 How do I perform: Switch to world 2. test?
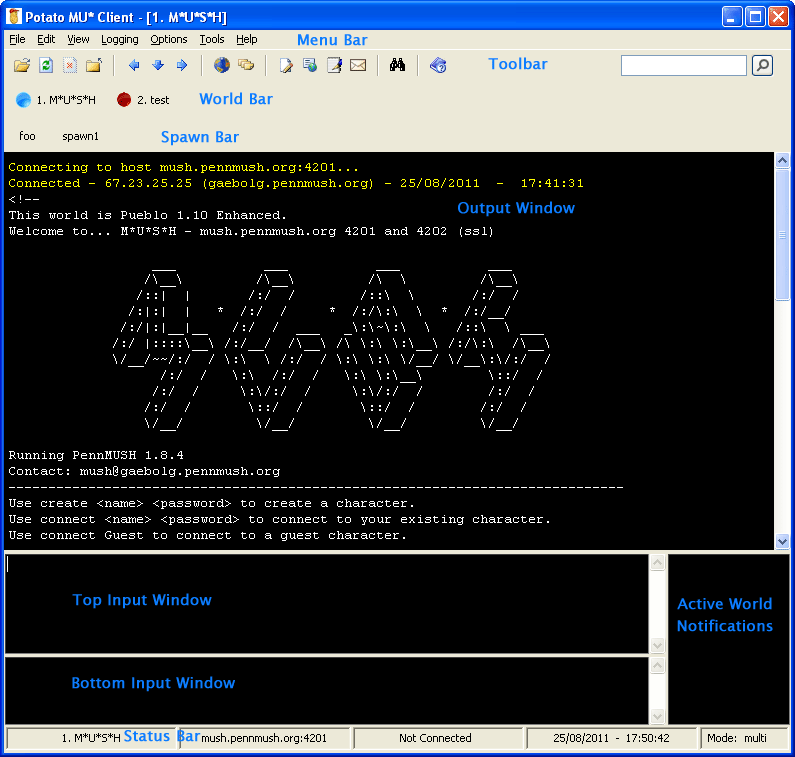(143, 100)
